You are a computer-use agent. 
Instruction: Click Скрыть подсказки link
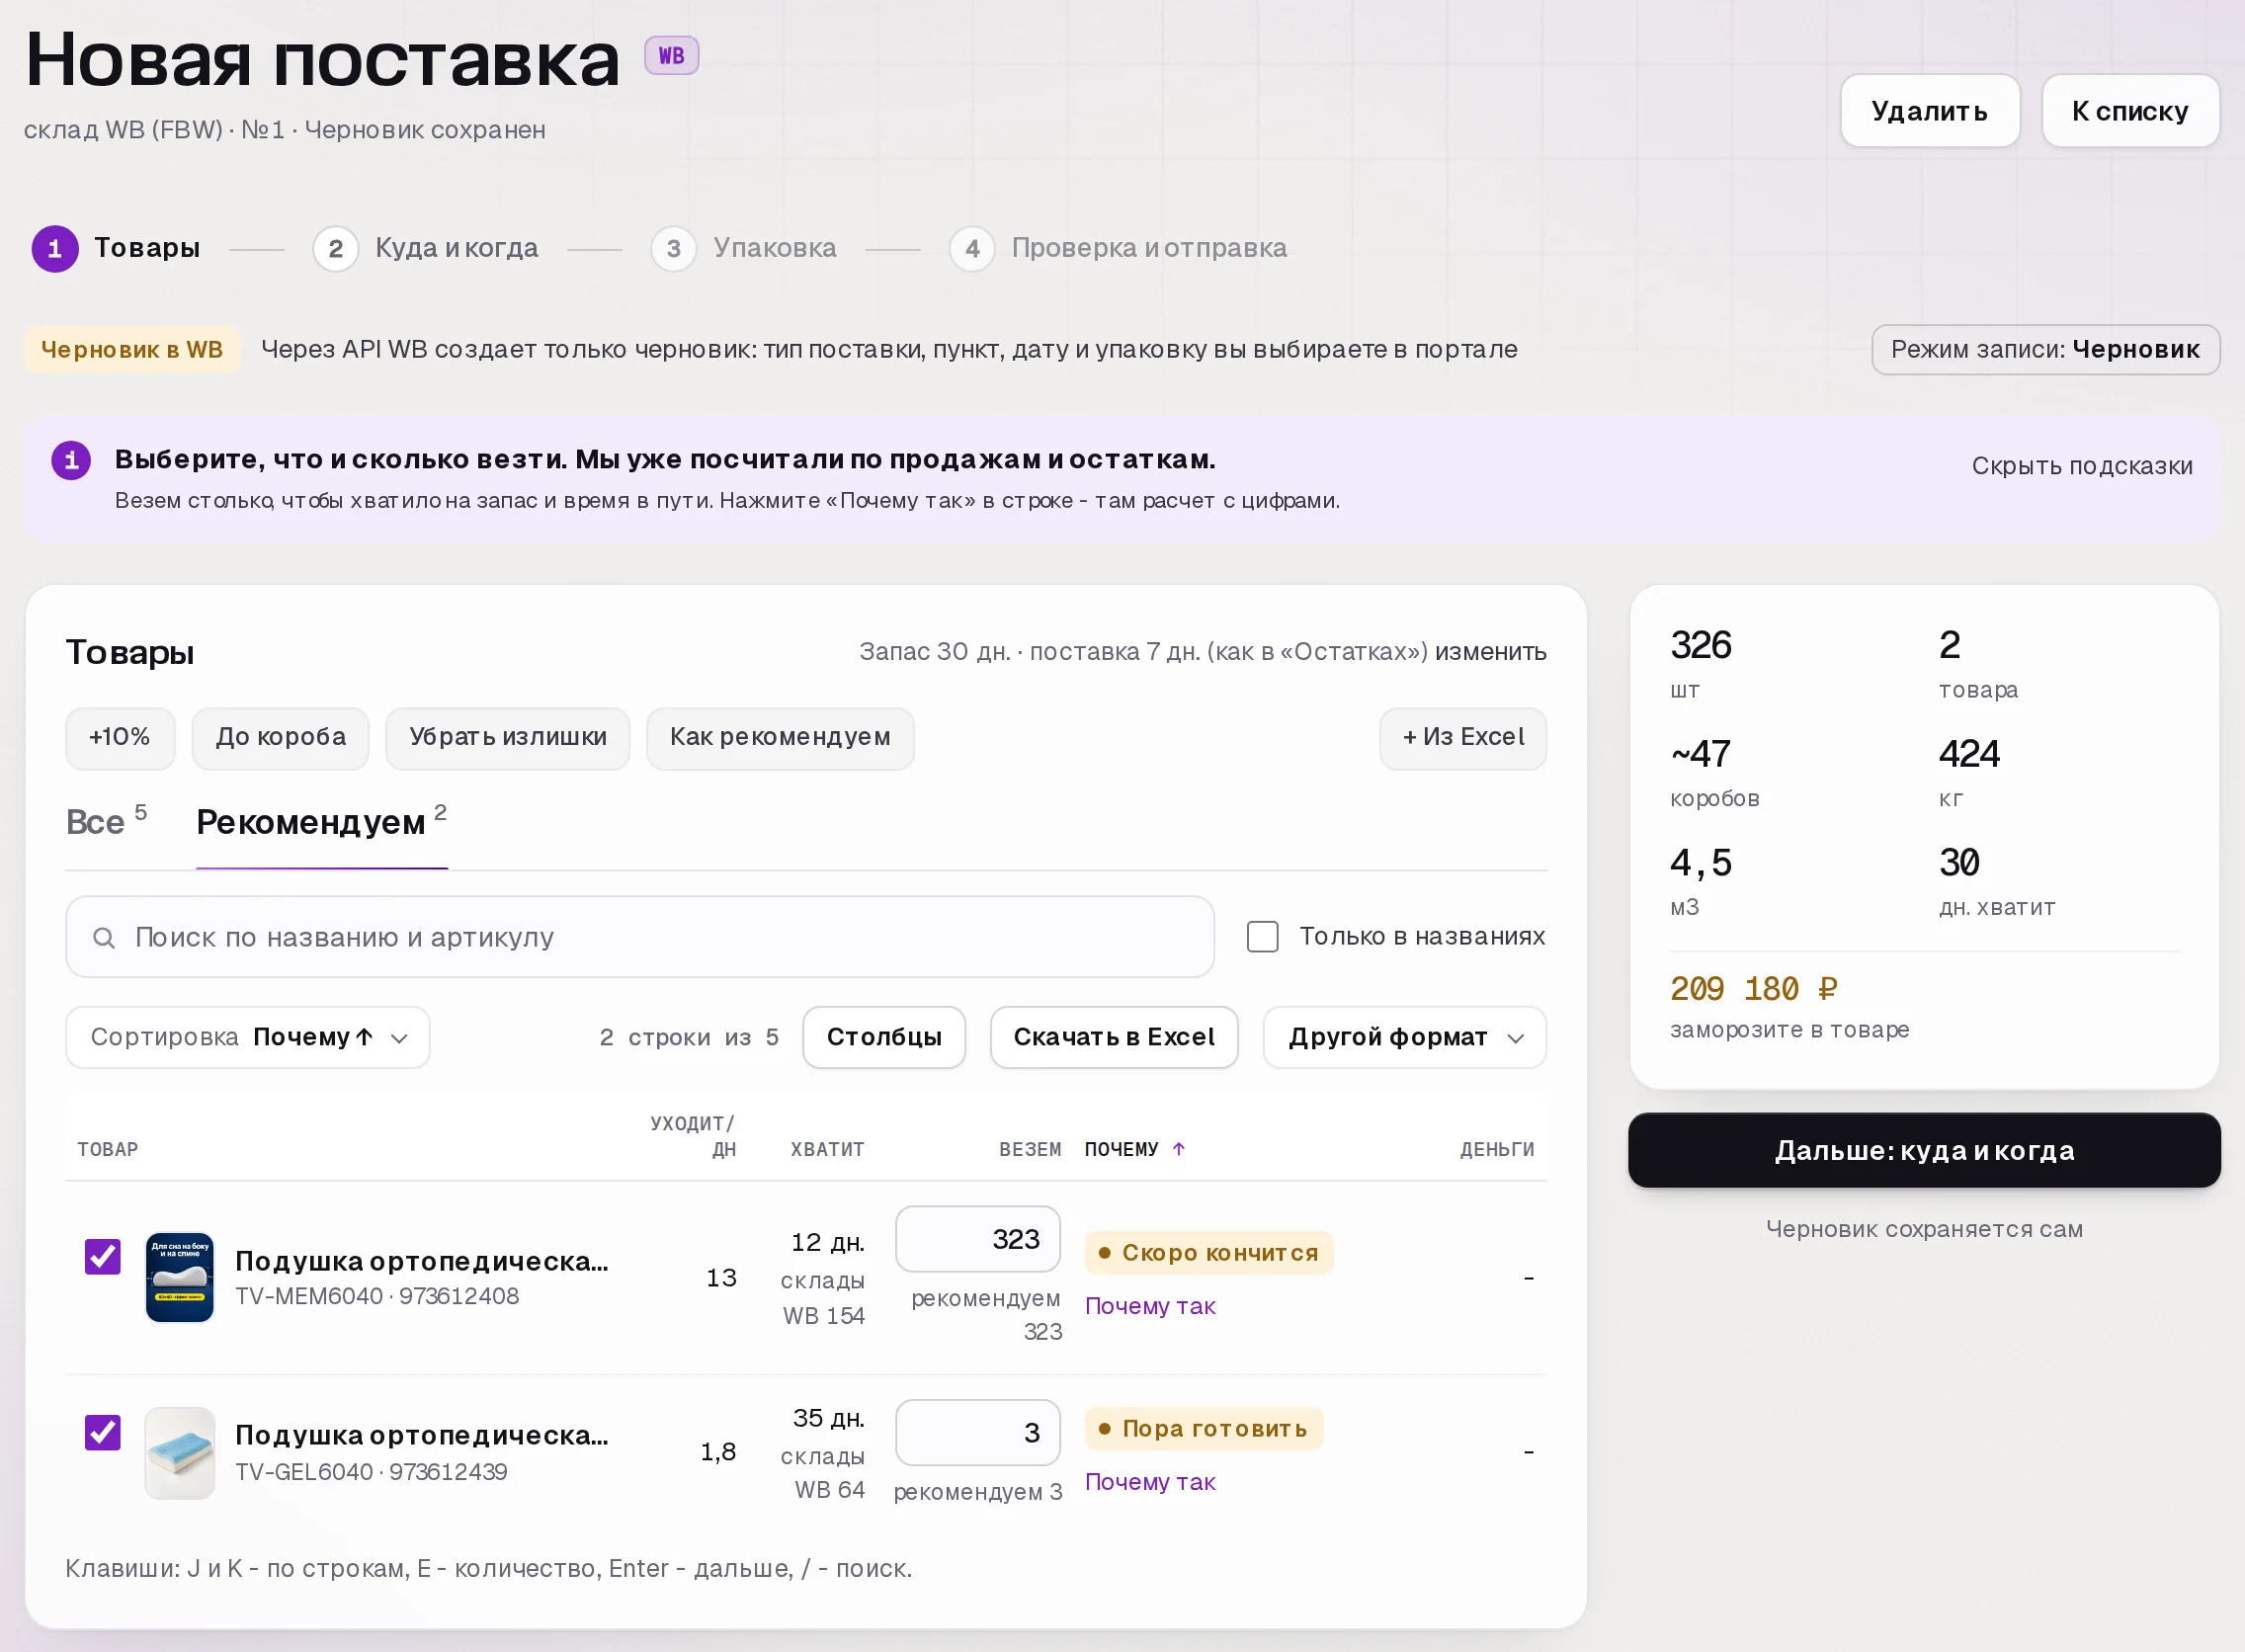pyautogui.click(x=2082, y=466)
